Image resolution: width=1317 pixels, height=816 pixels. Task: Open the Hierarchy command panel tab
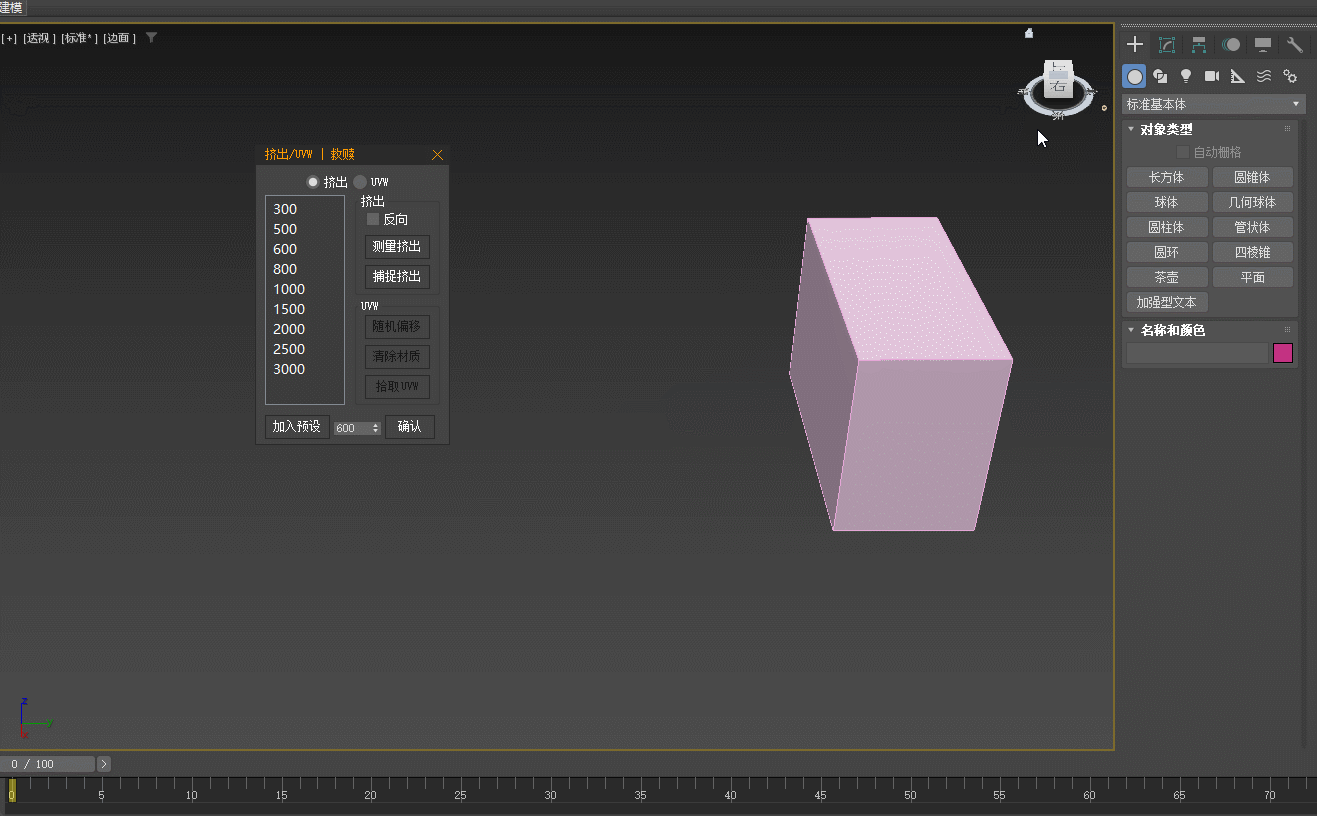[x=1198, y=45]
